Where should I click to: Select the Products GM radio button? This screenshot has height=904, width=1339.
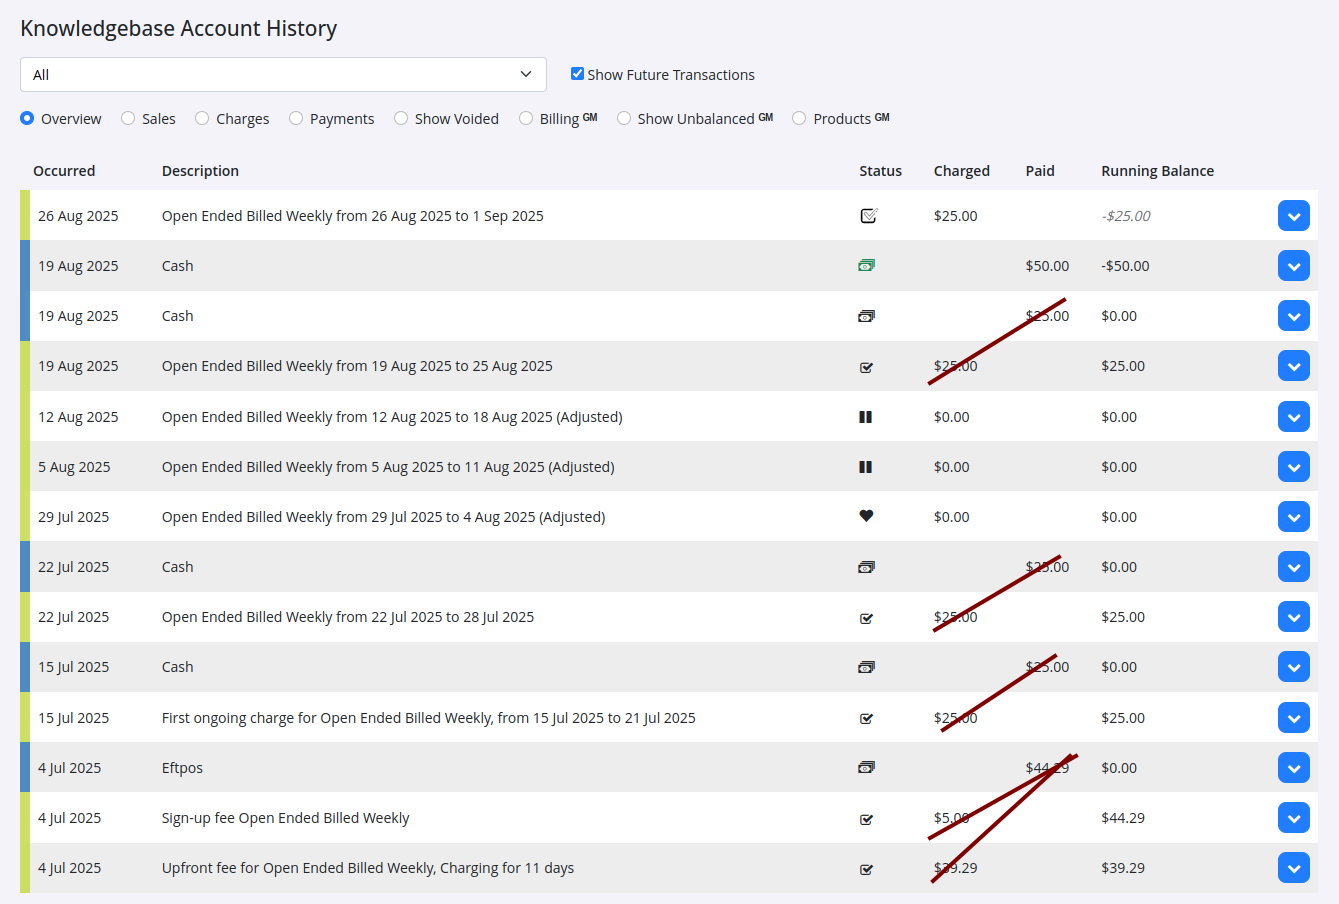[799, 118]
